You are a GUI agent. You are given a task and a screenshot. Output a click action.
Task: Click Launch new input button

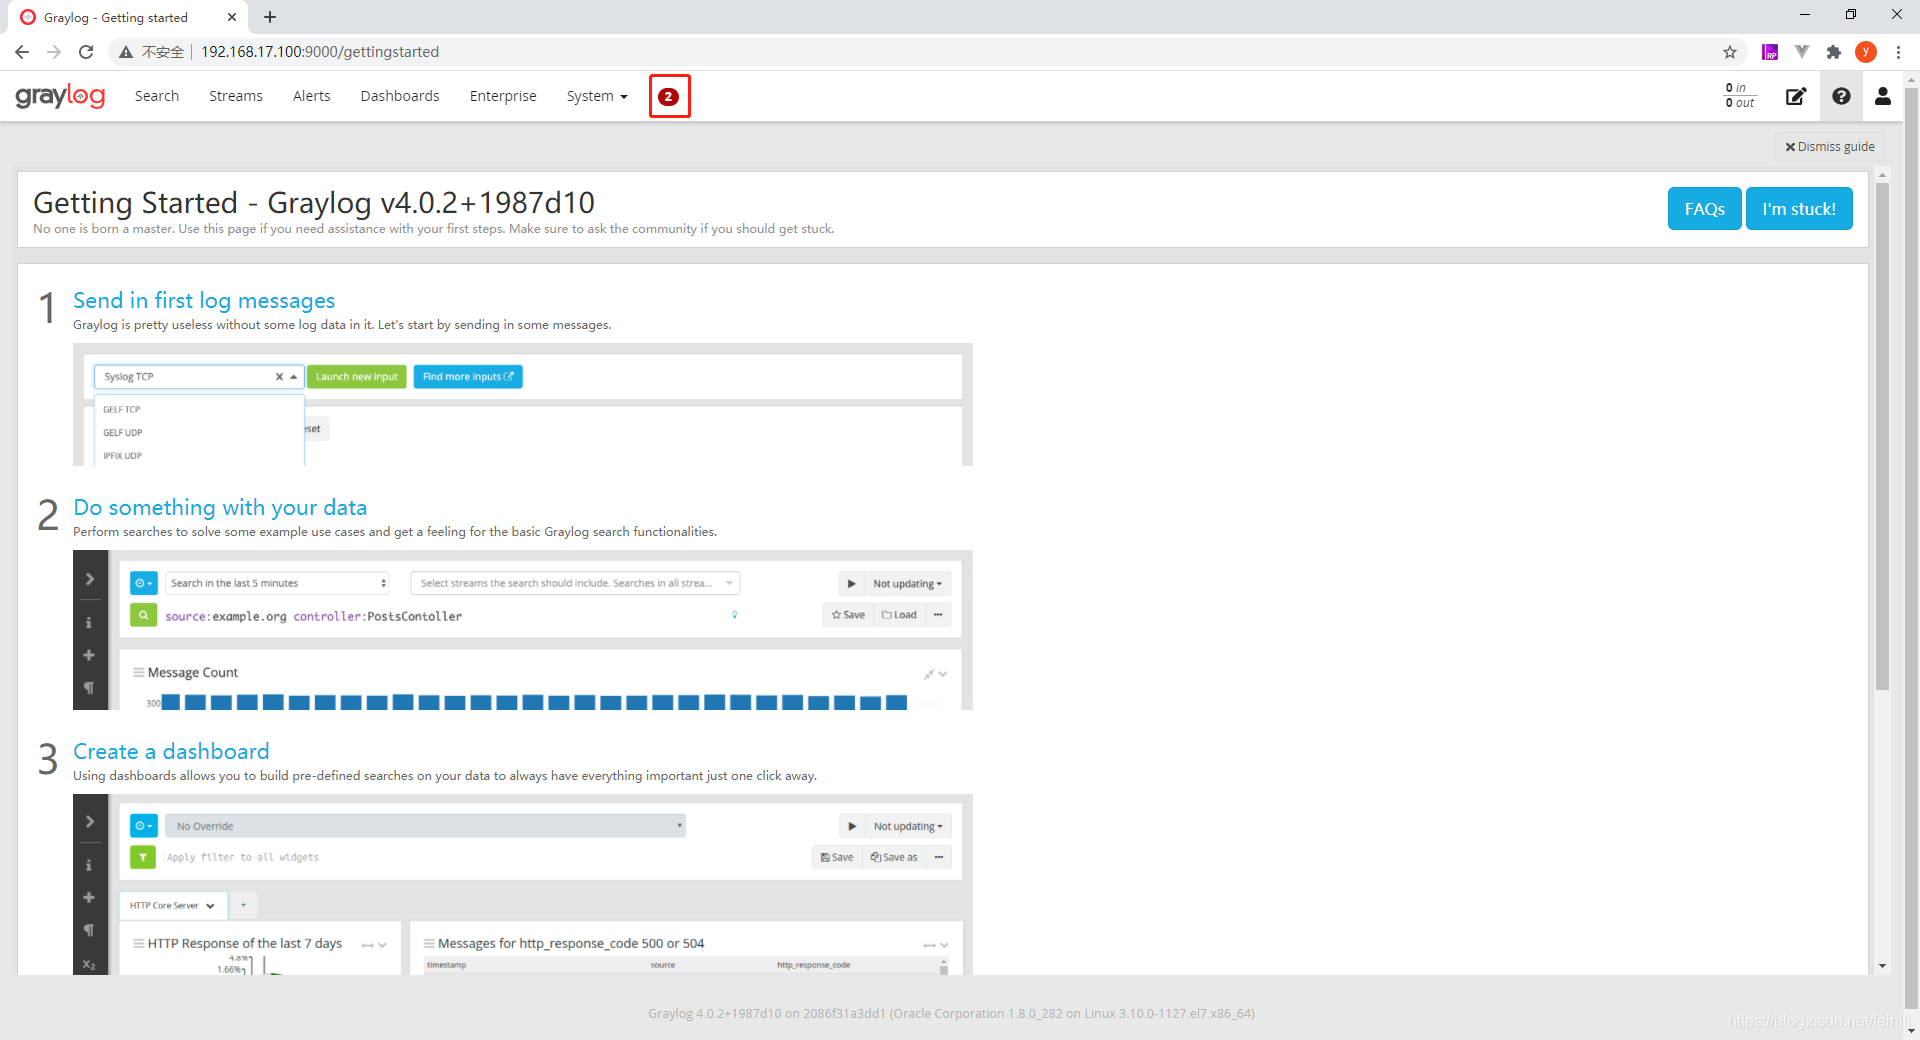(x=357, y=377)
